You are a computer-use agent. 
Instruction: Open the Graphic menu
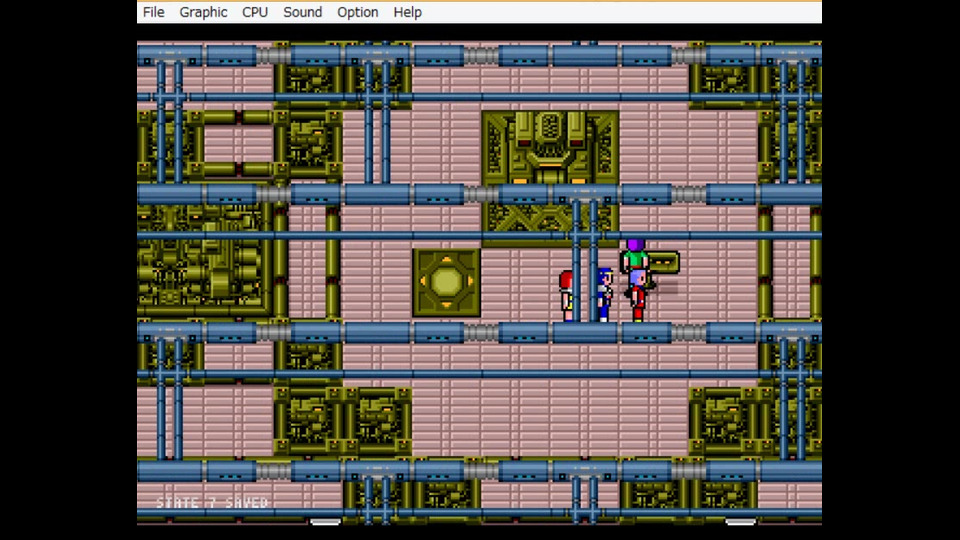[203, 12]
